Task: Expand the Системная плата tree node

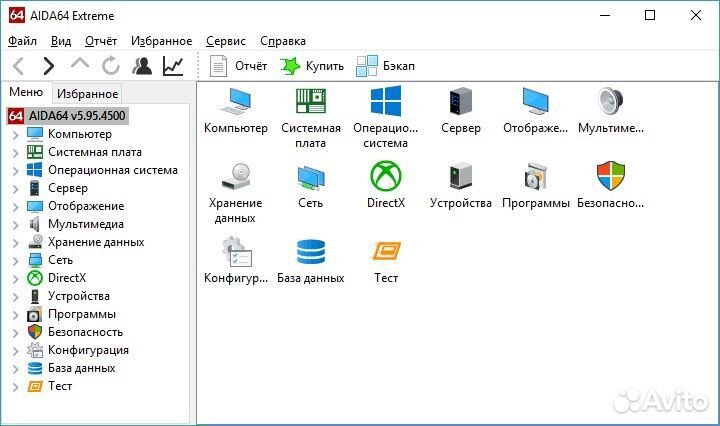Action: [15, 152]
